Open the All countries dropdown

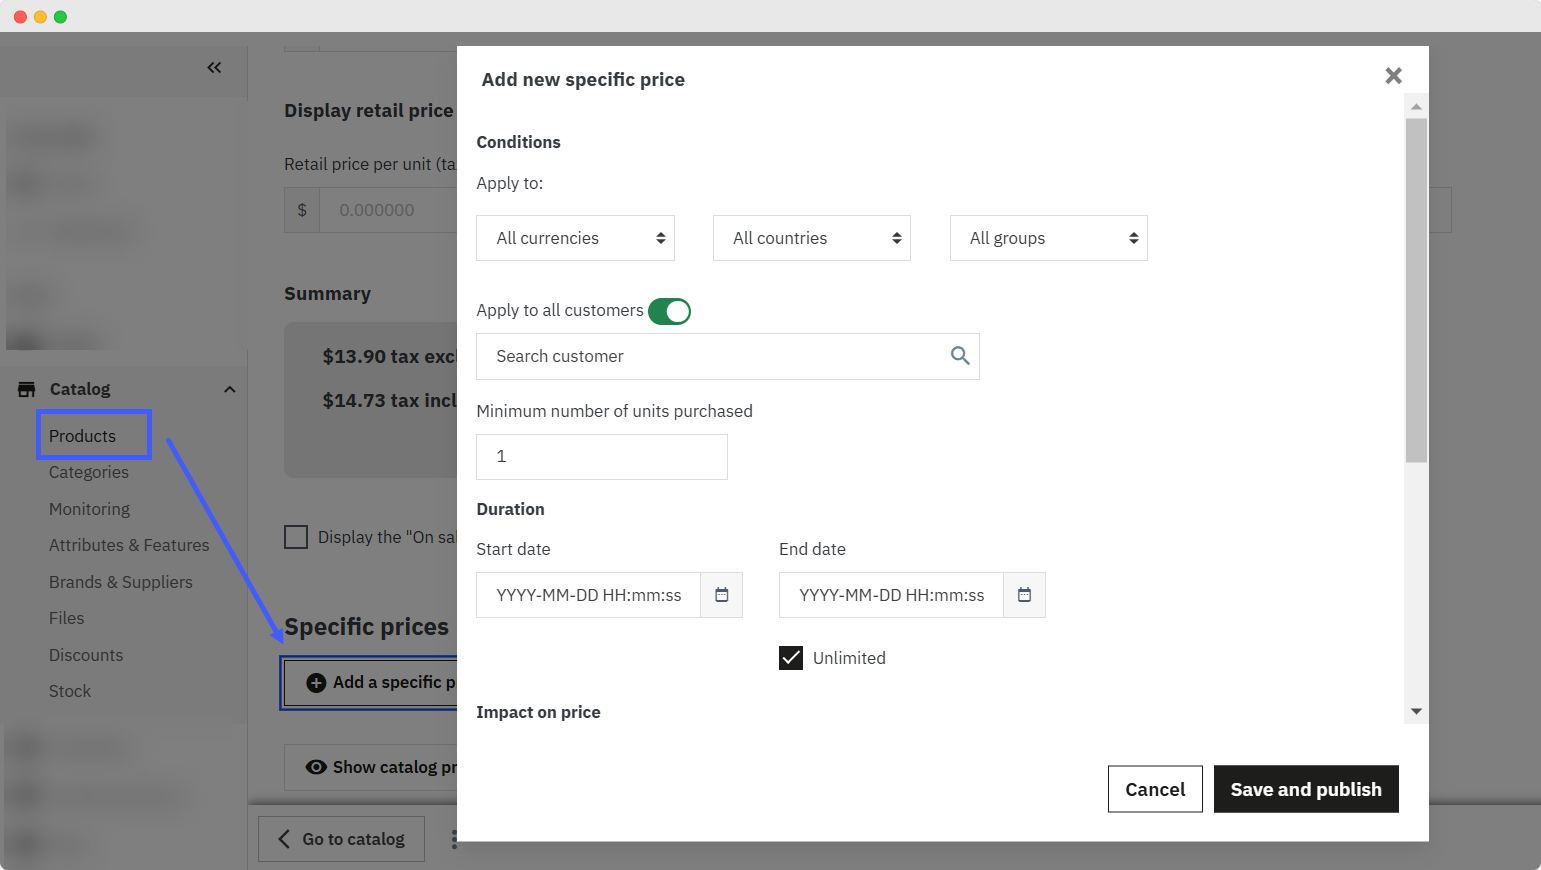811,238
